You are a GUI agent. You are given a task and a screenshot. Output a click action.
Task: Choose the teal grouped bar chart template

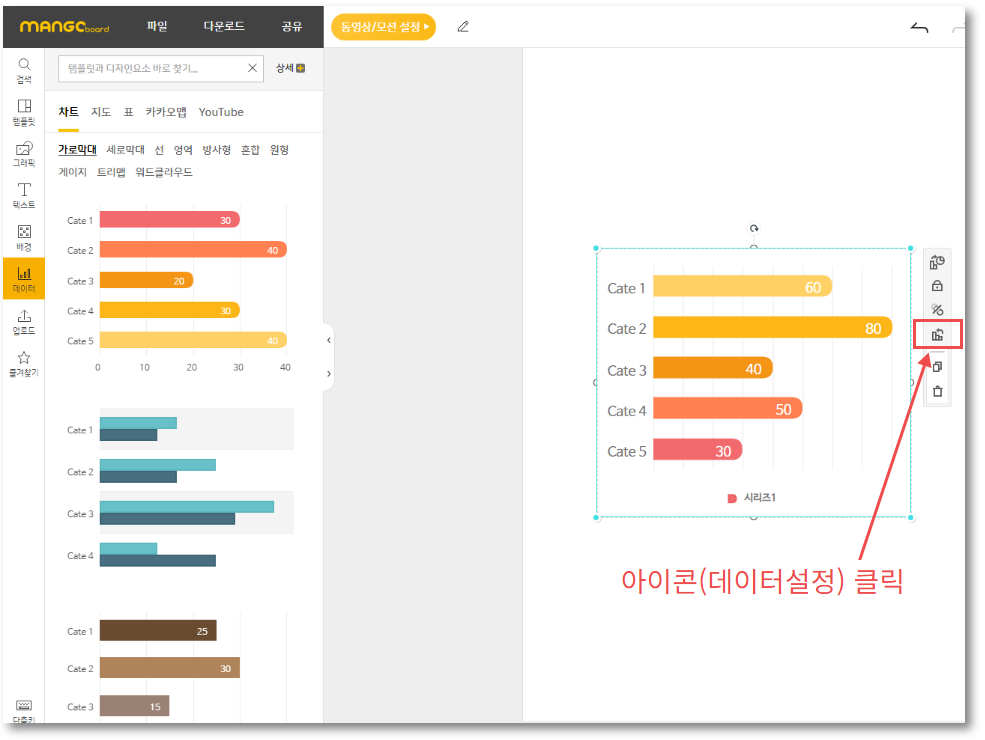click(x=179, y=490)
